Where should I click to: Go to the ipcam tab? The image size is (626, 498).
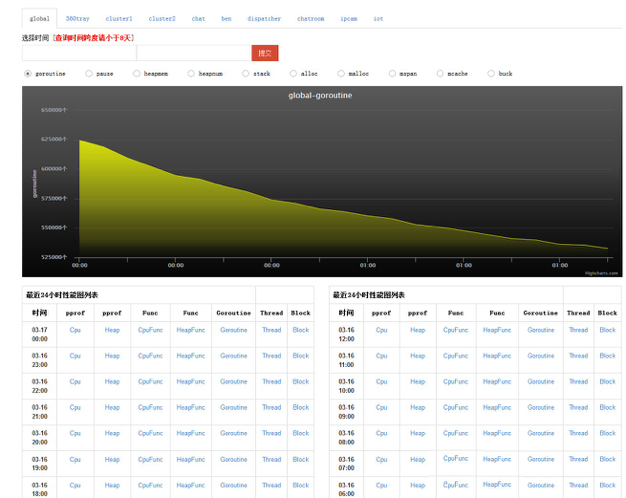pyautogui.click(x=348, y=18)
